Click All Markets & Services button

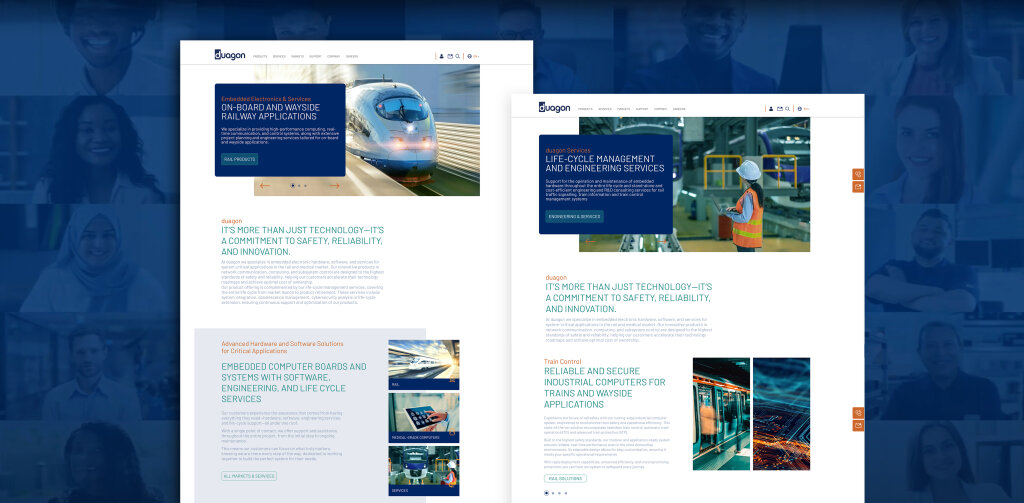249,476
